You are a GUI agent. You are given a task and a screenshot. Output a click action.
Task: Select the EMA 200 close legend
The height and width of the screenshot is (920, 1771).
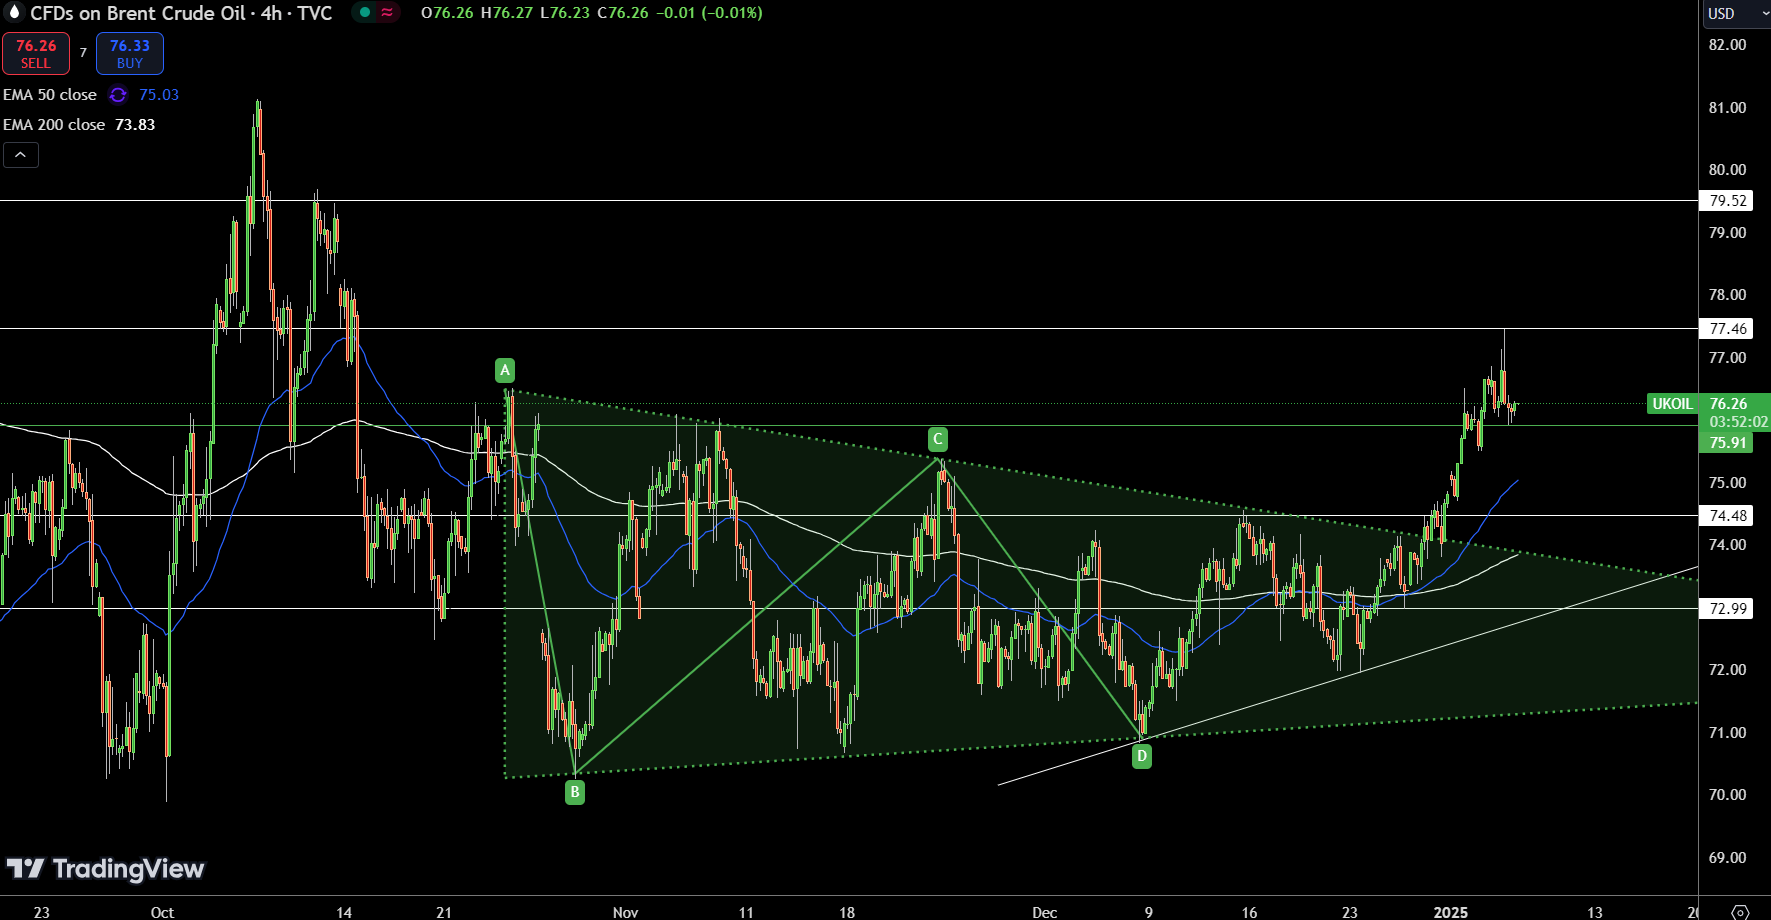(54, 125)
